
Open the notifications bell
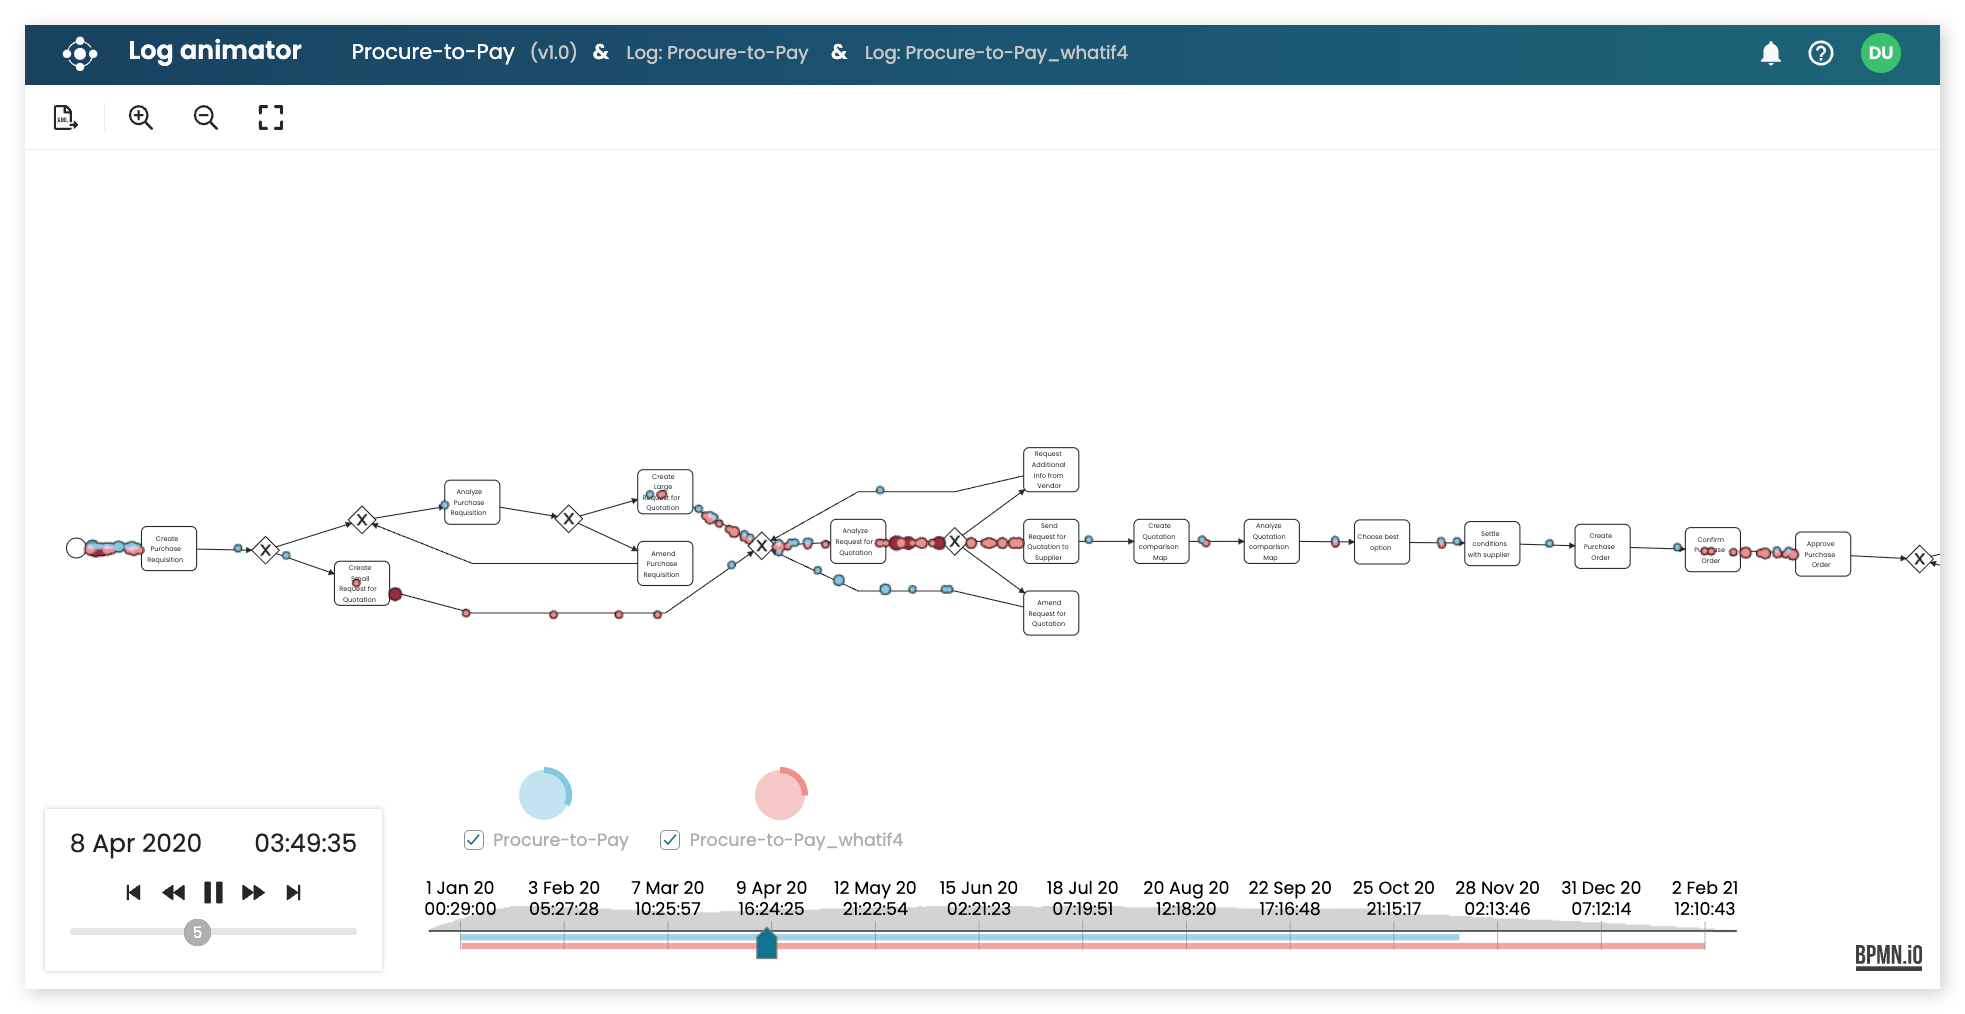pos(1770,54)
